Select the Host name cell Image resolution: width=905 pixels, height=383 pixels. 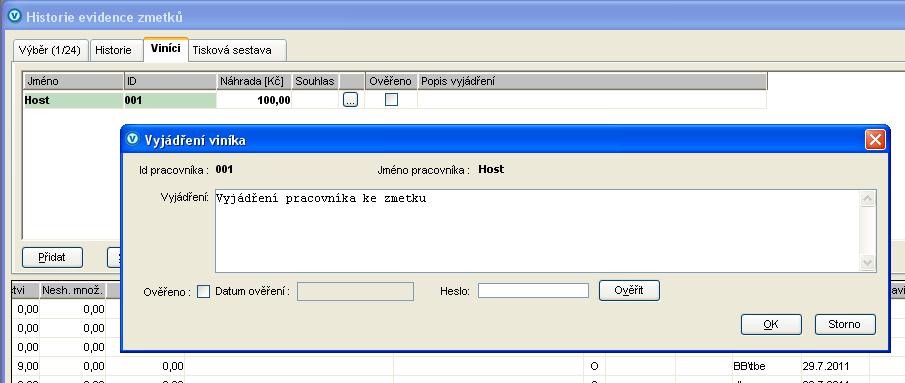[x=73, y=100]
